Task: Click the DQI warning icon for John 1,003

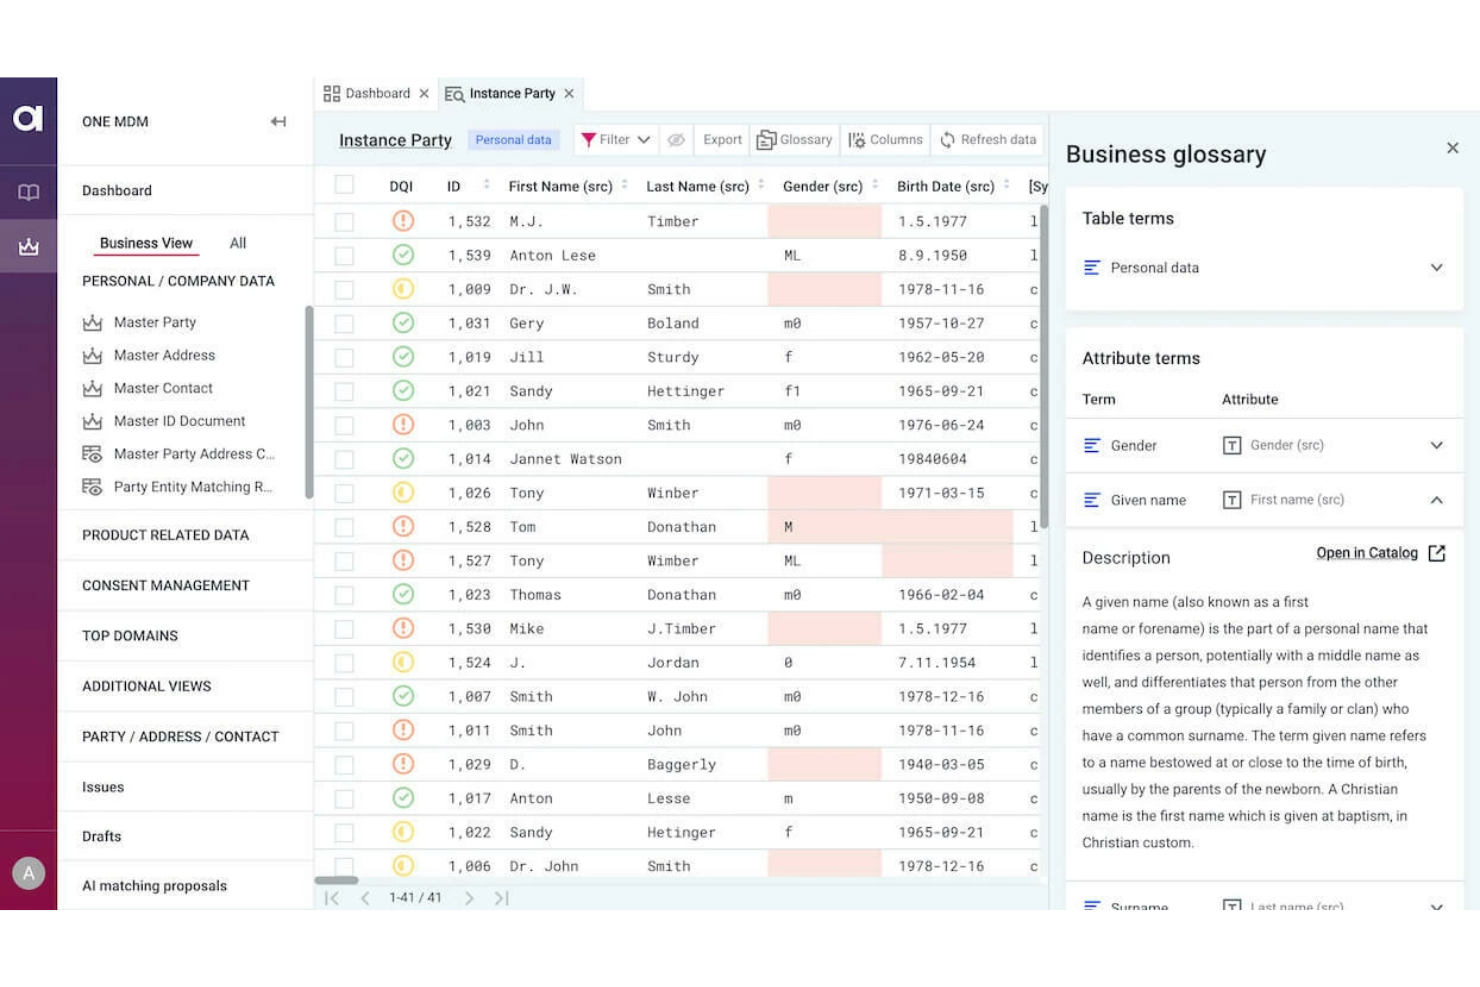Action: (x=403, y=425)
